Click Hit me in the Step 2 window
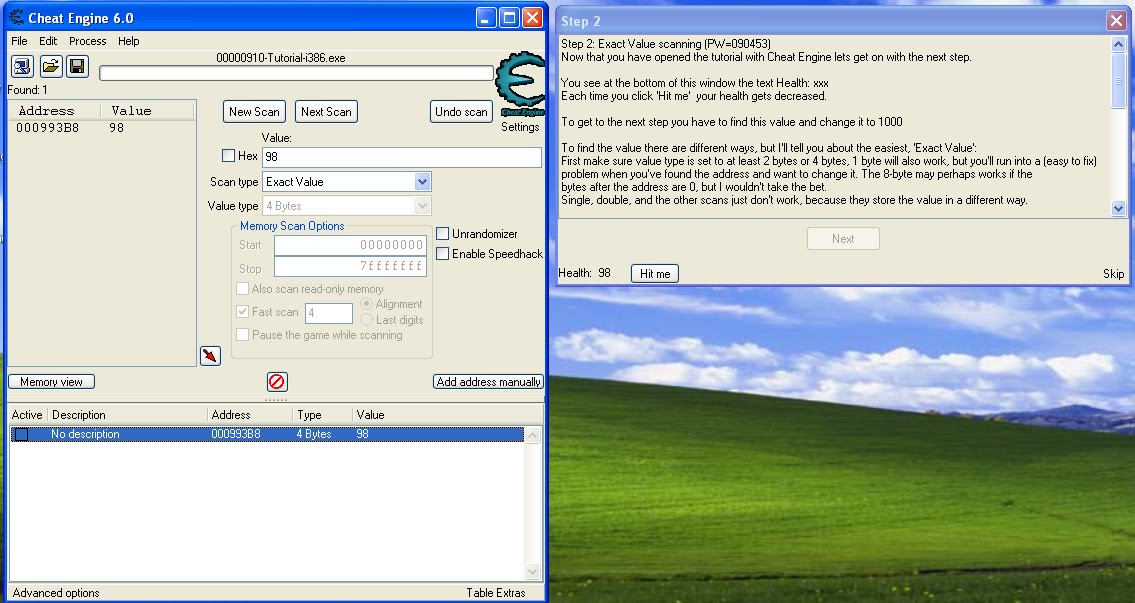1135x603 pixels. pyautogui.click(x=655, y=274)
